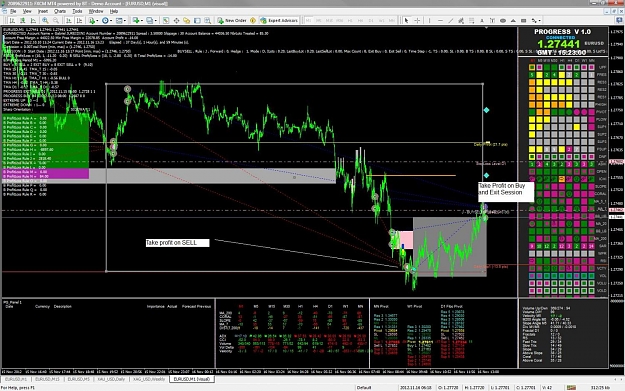625x391 pixels.
Task: Show the Navigator panel
Action: 187,20
